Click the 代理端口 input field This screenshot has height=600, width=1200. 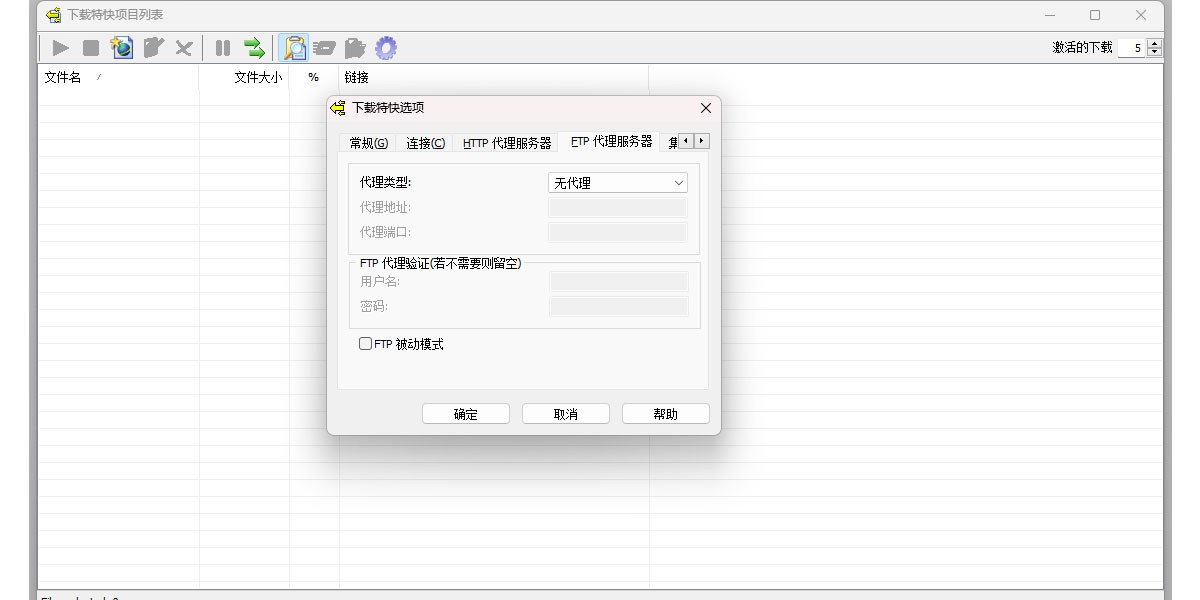tap(618, 232)
